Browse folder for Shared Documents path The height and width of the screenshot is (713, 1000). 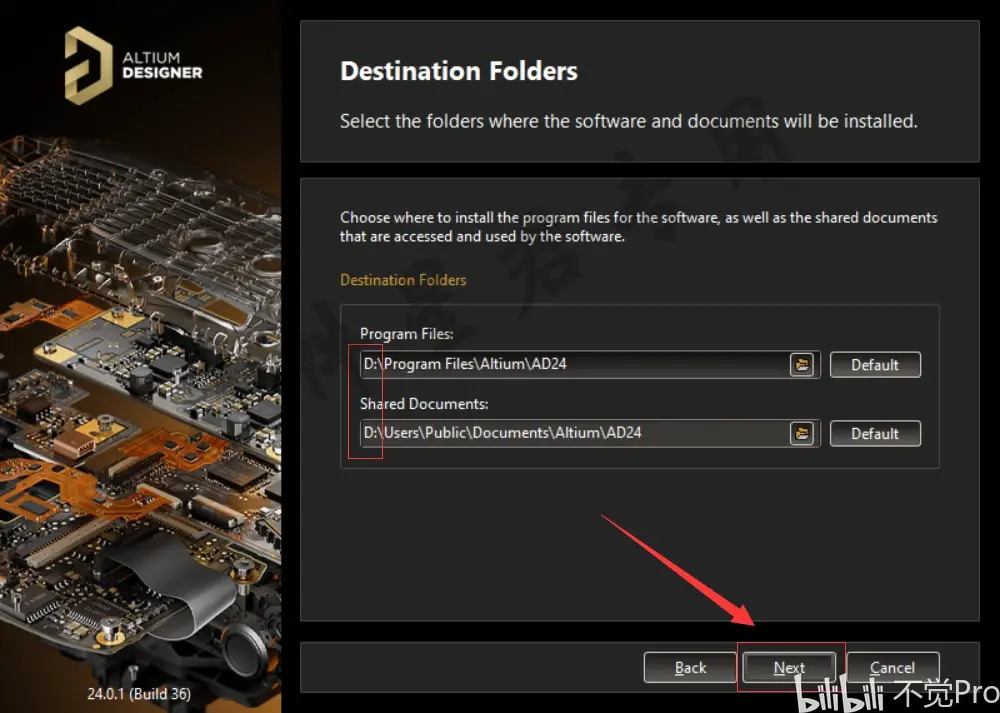pyautogui.click(x=802, y=434)
